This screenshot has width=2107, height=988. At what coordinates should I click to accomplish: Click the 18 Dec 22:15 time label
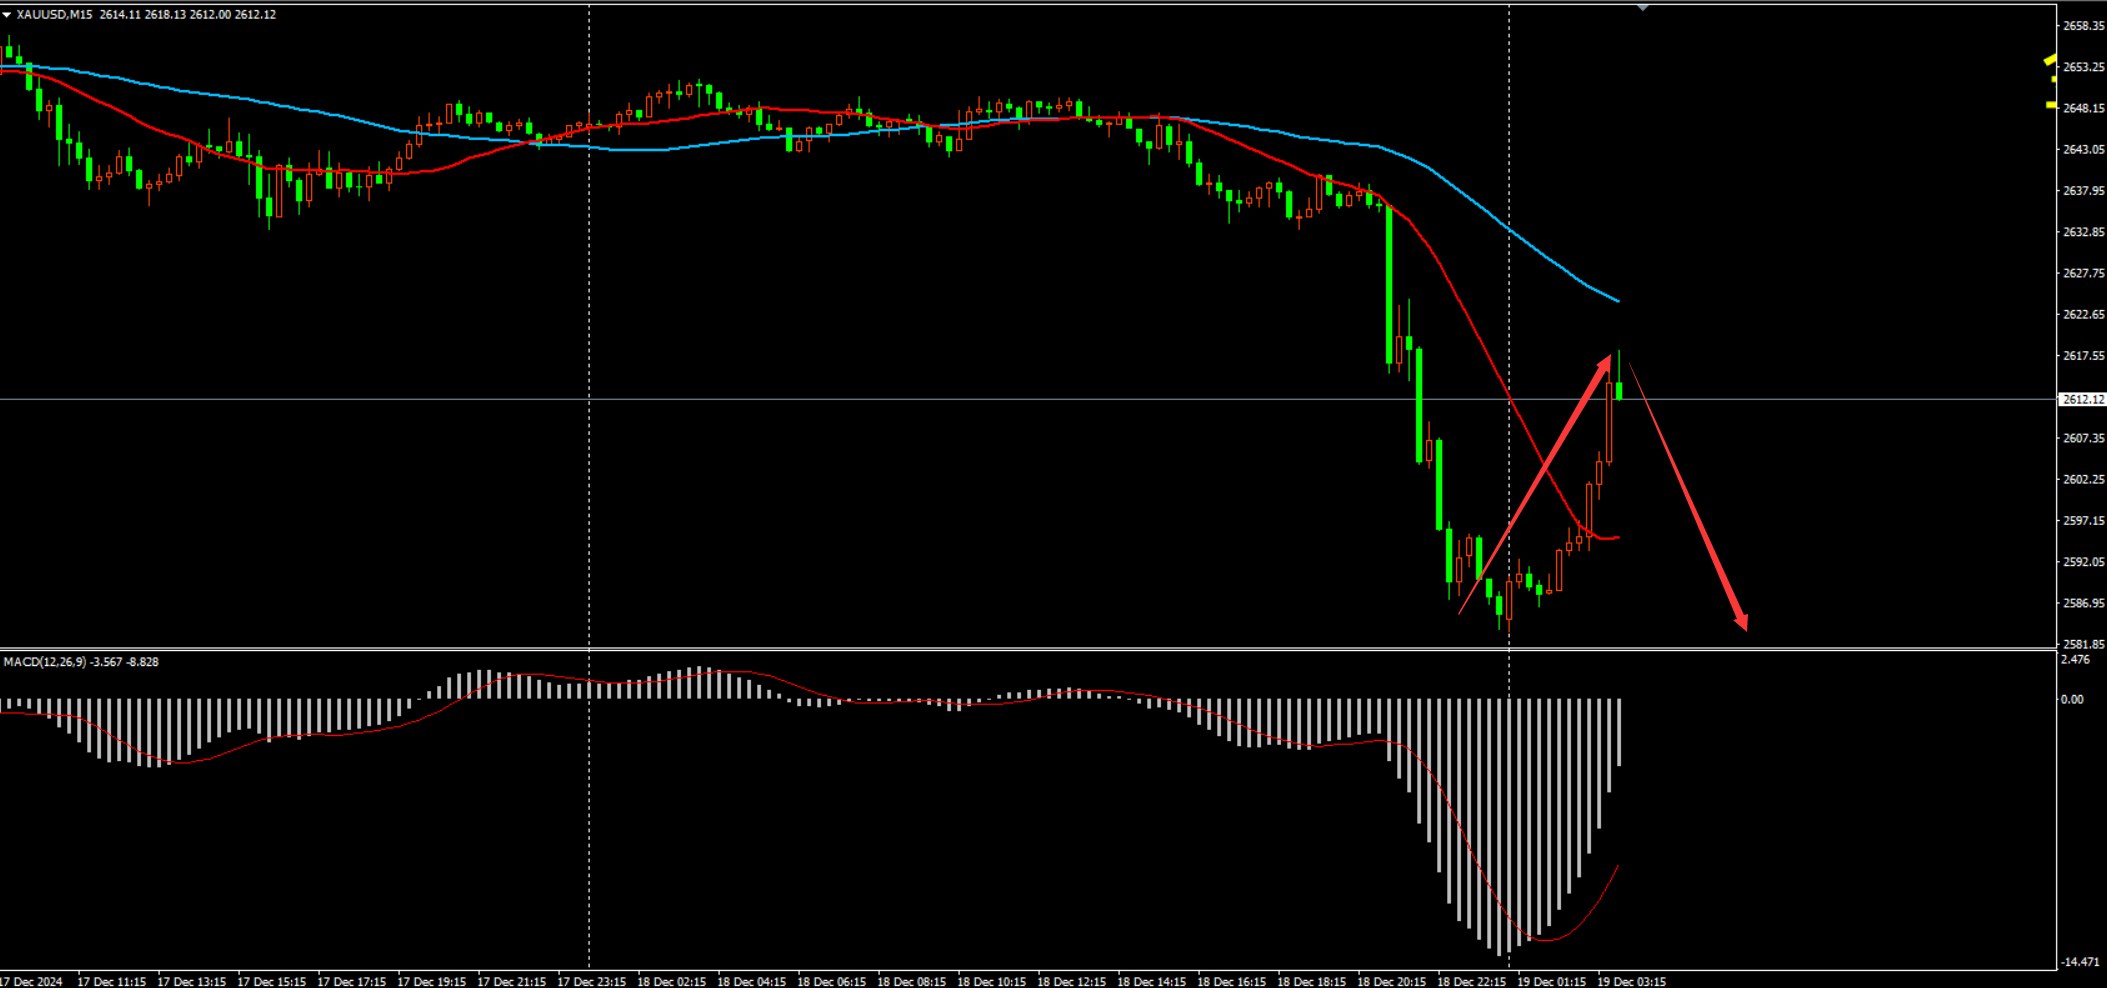point(1471,982)
